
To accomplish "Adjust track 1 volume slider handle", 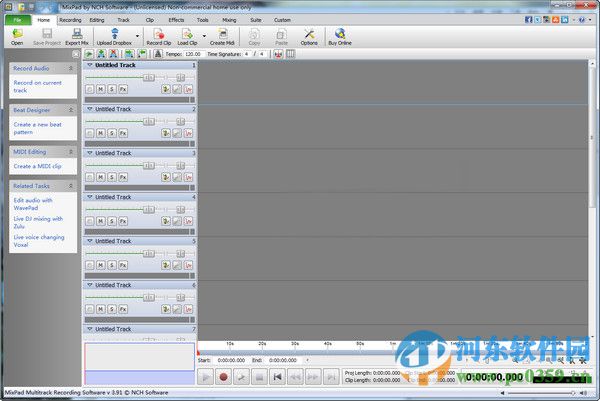I will click(148, 78).
